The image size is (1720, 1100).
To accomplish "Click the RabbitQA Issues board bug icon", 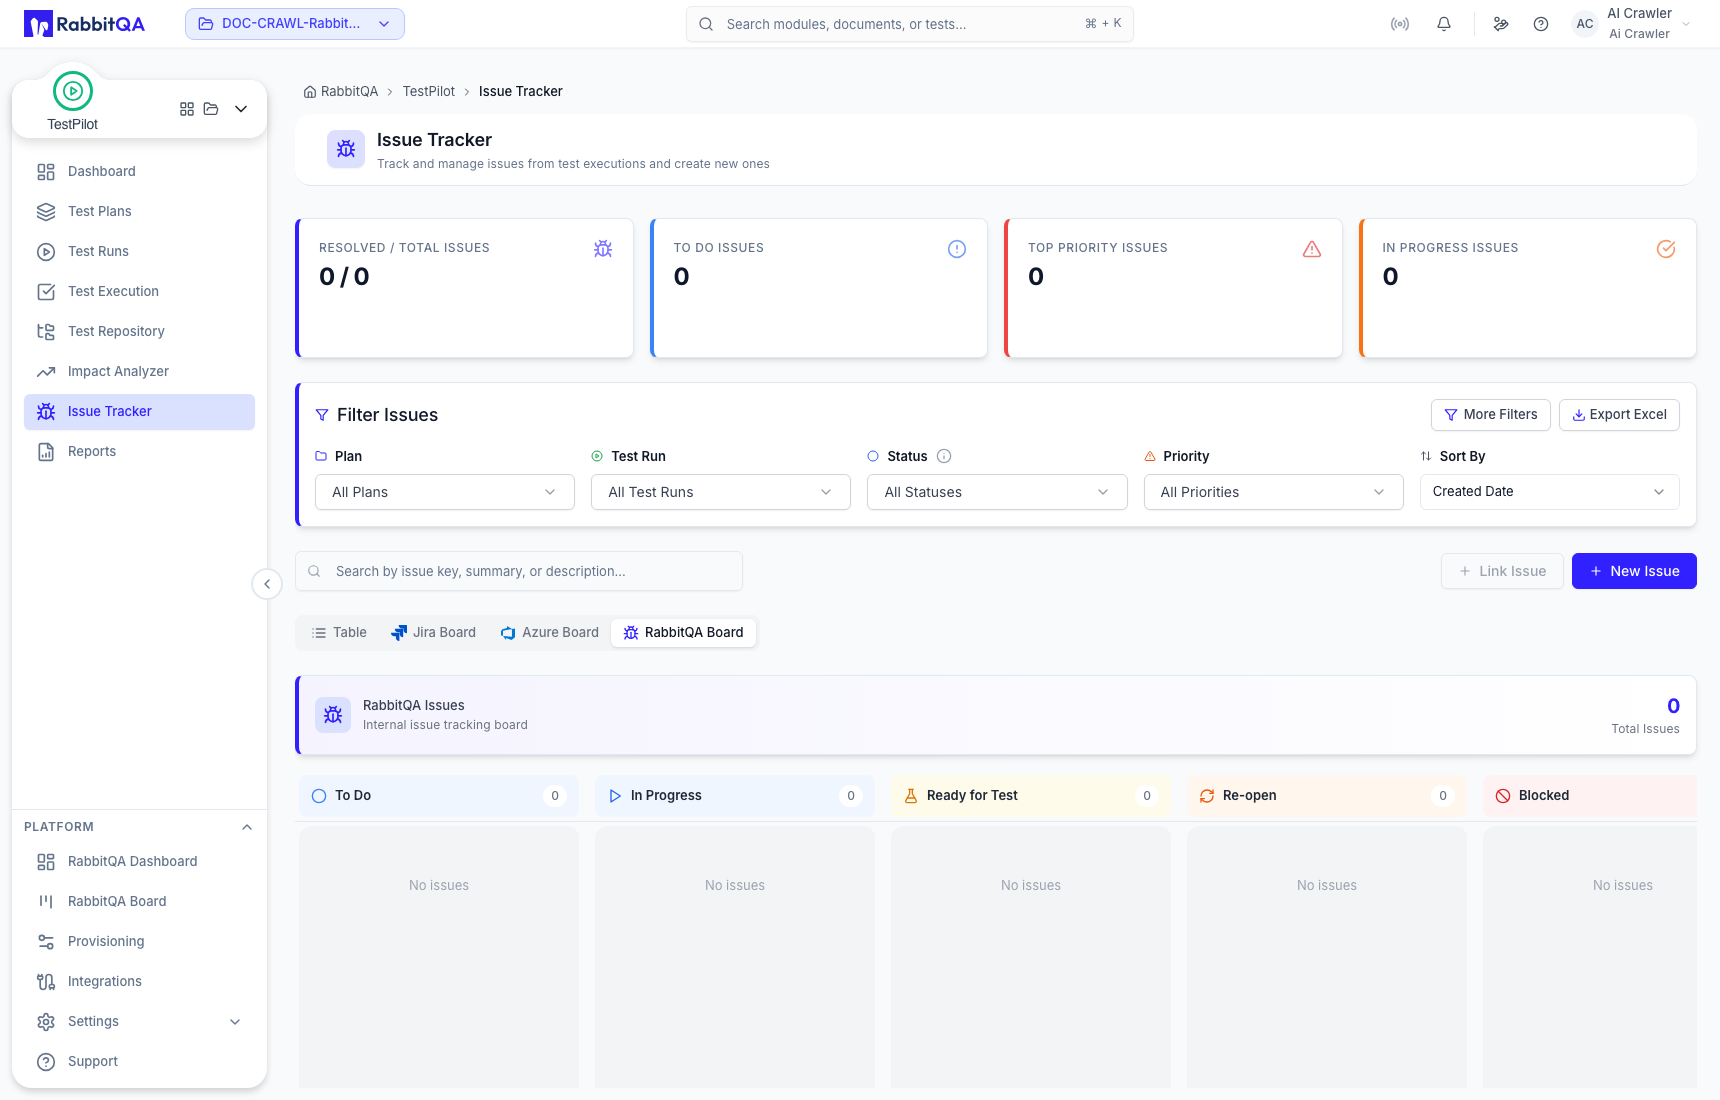I will pos(333,715).
